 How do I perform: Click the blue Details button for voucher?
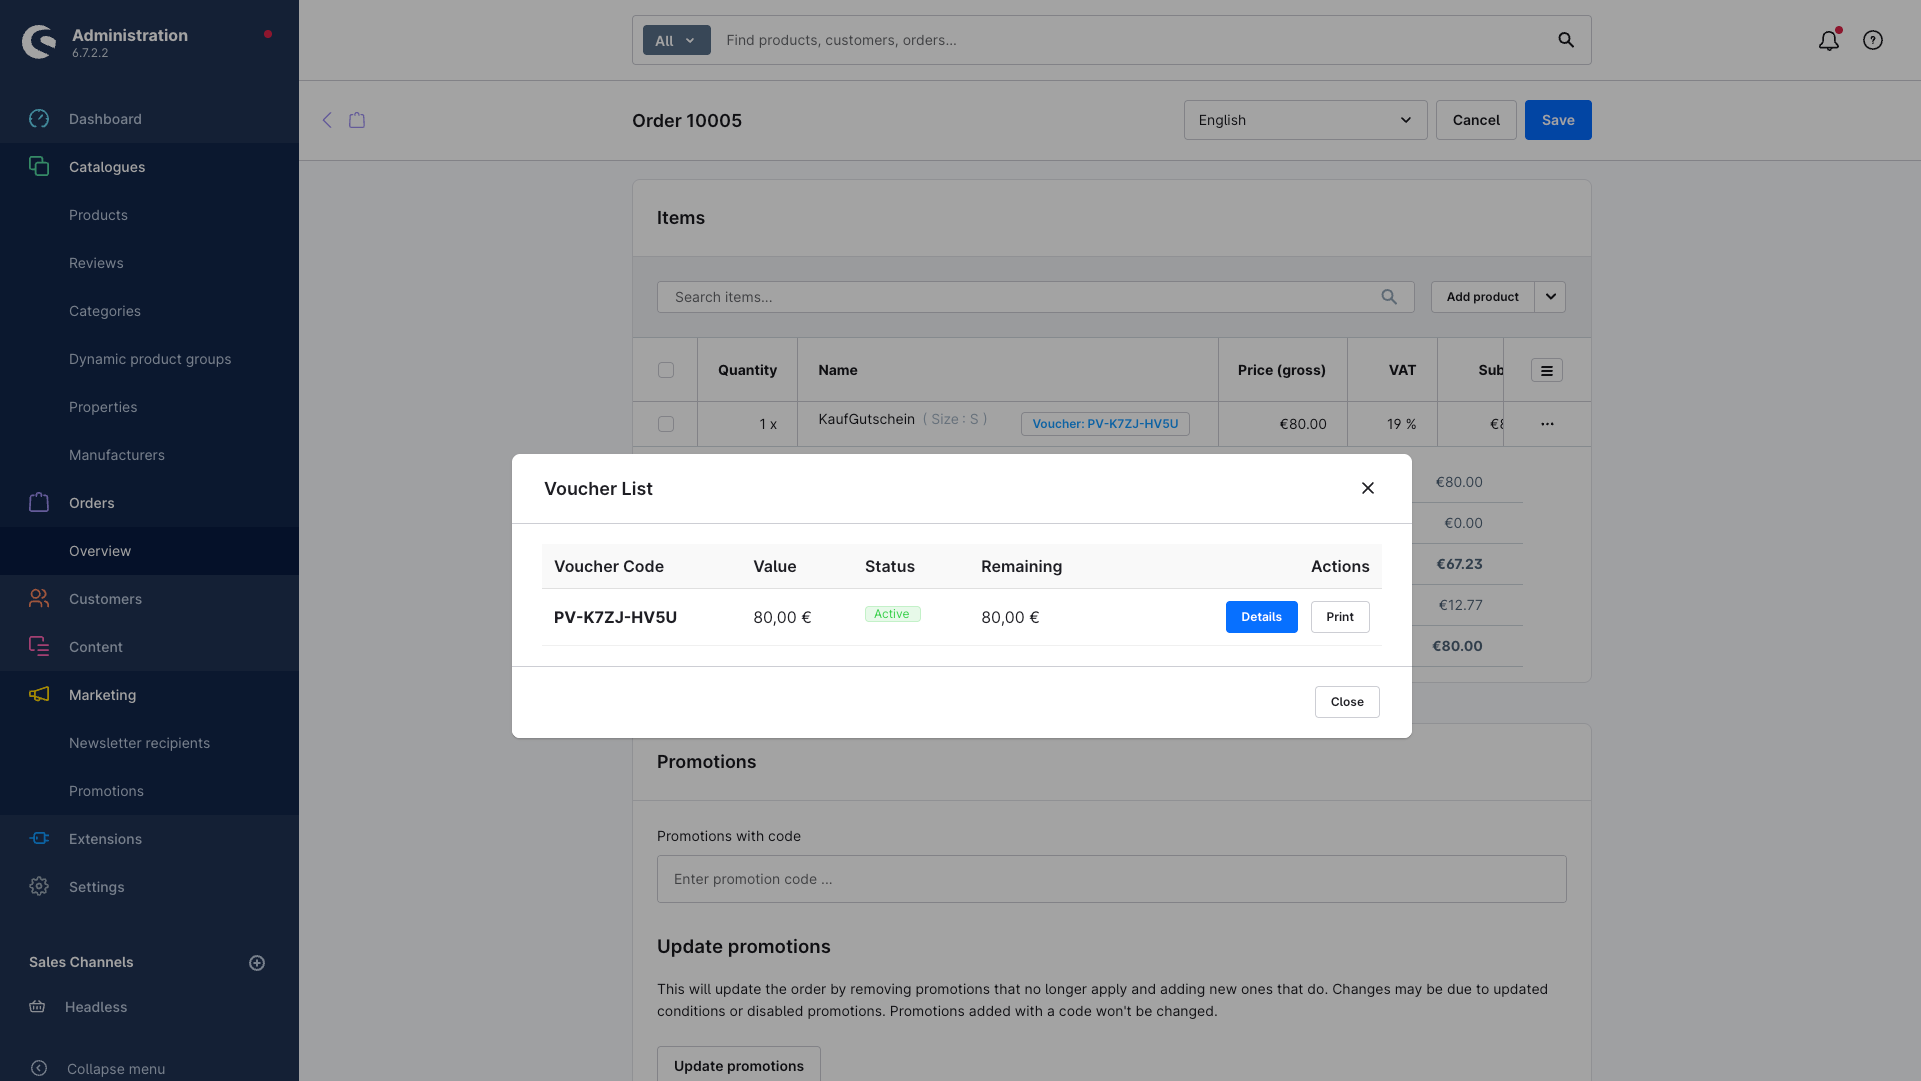(x=1261, y=617)
